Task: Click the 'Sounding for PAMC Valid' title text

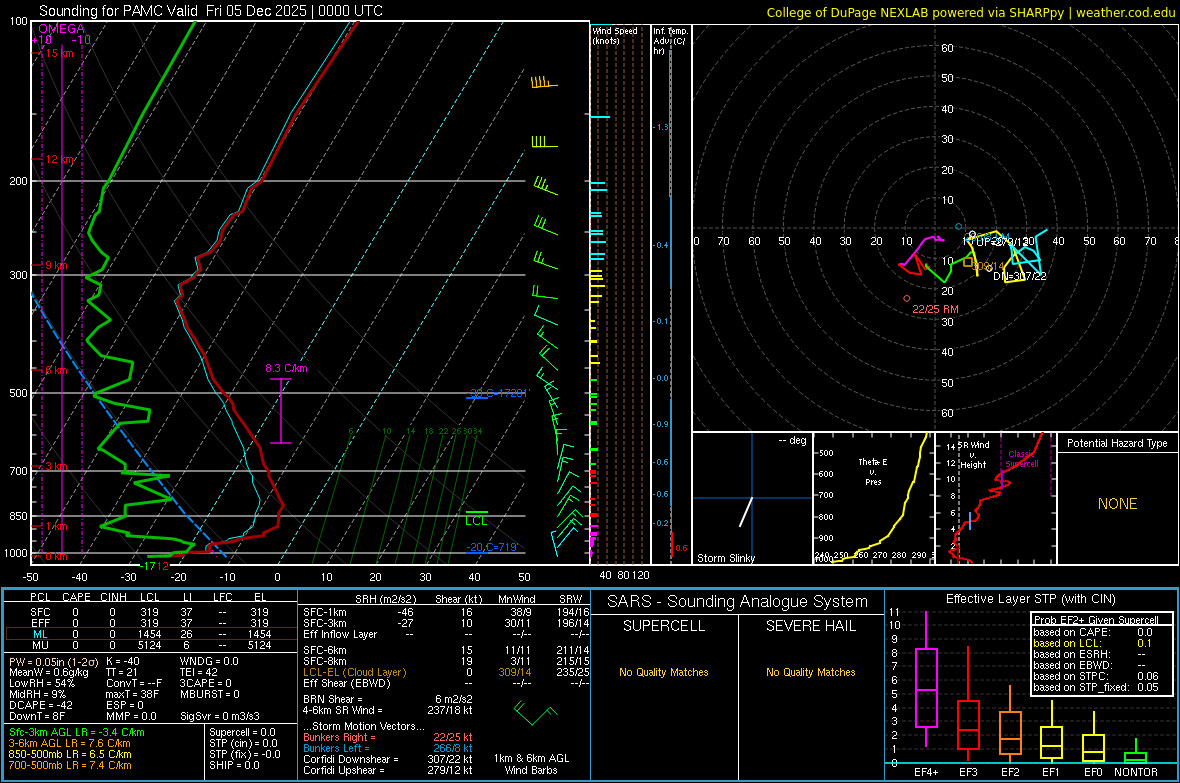Action: click(118, 11)
